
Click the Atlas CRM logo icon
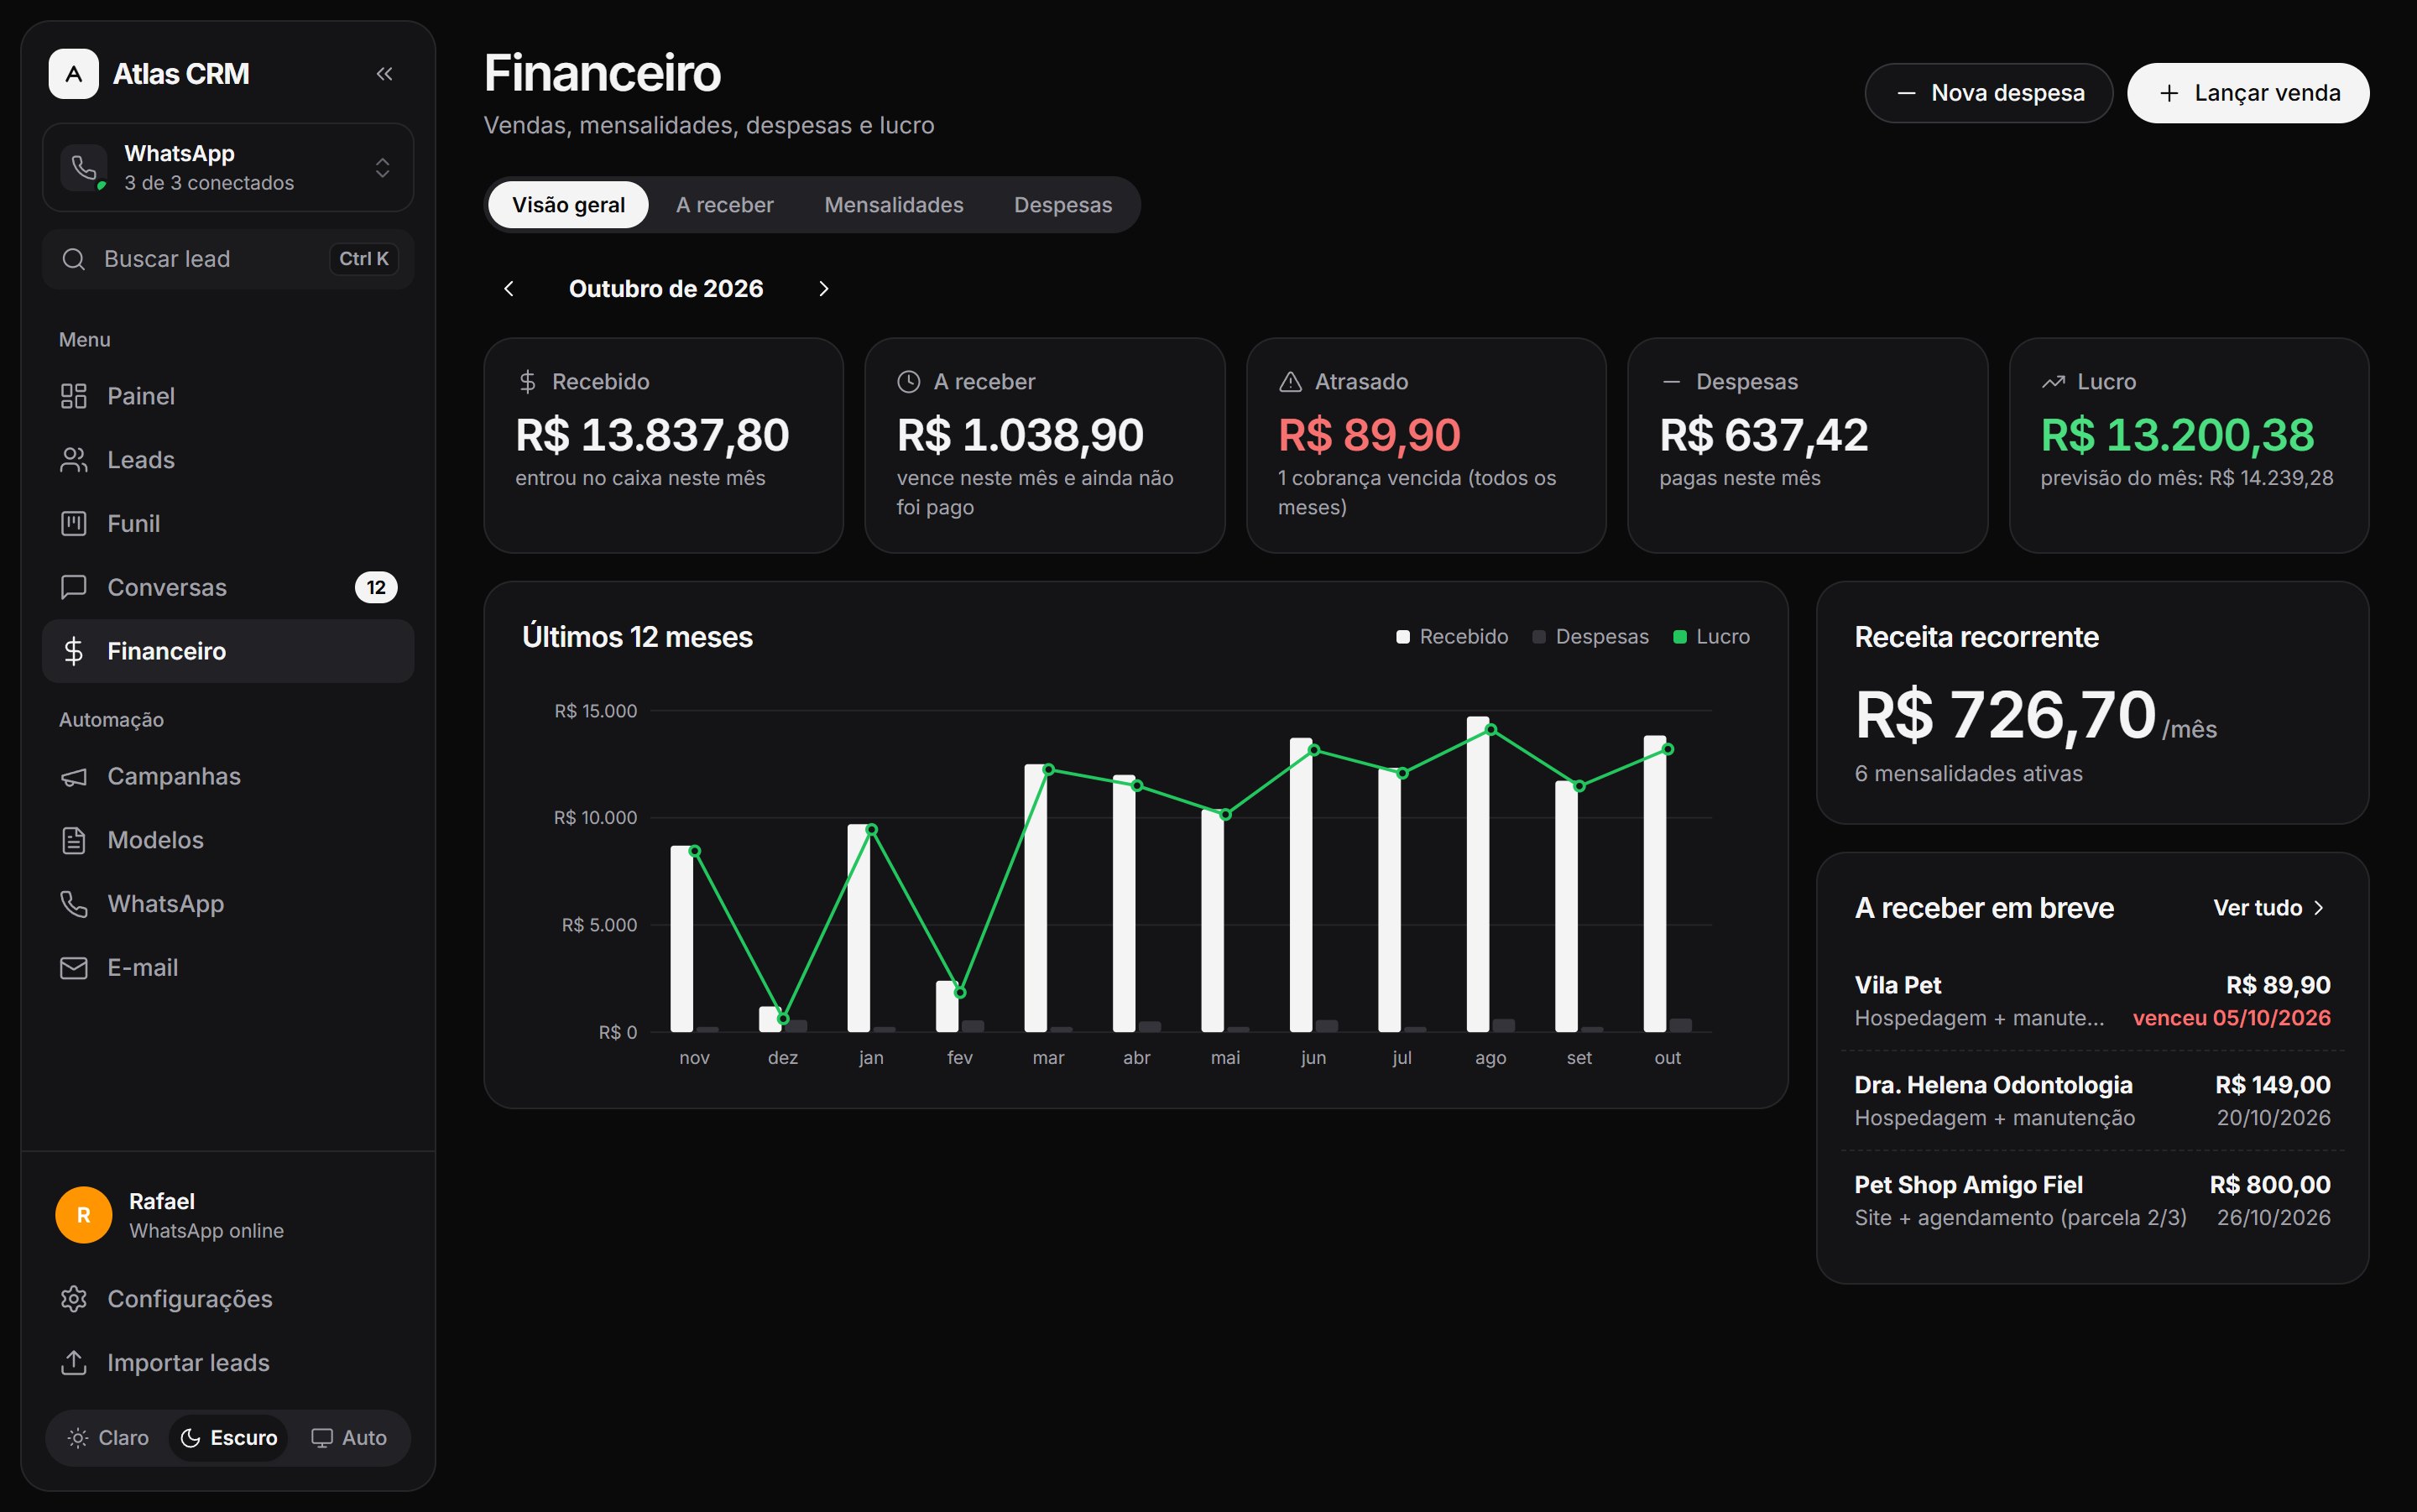click(73, 74)
